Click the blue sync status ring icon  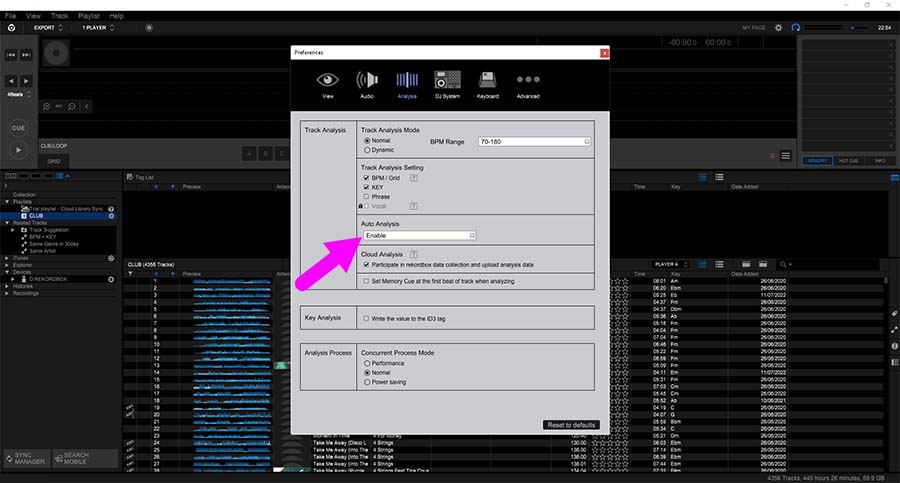pyautogui.click(x=796, y=28)
